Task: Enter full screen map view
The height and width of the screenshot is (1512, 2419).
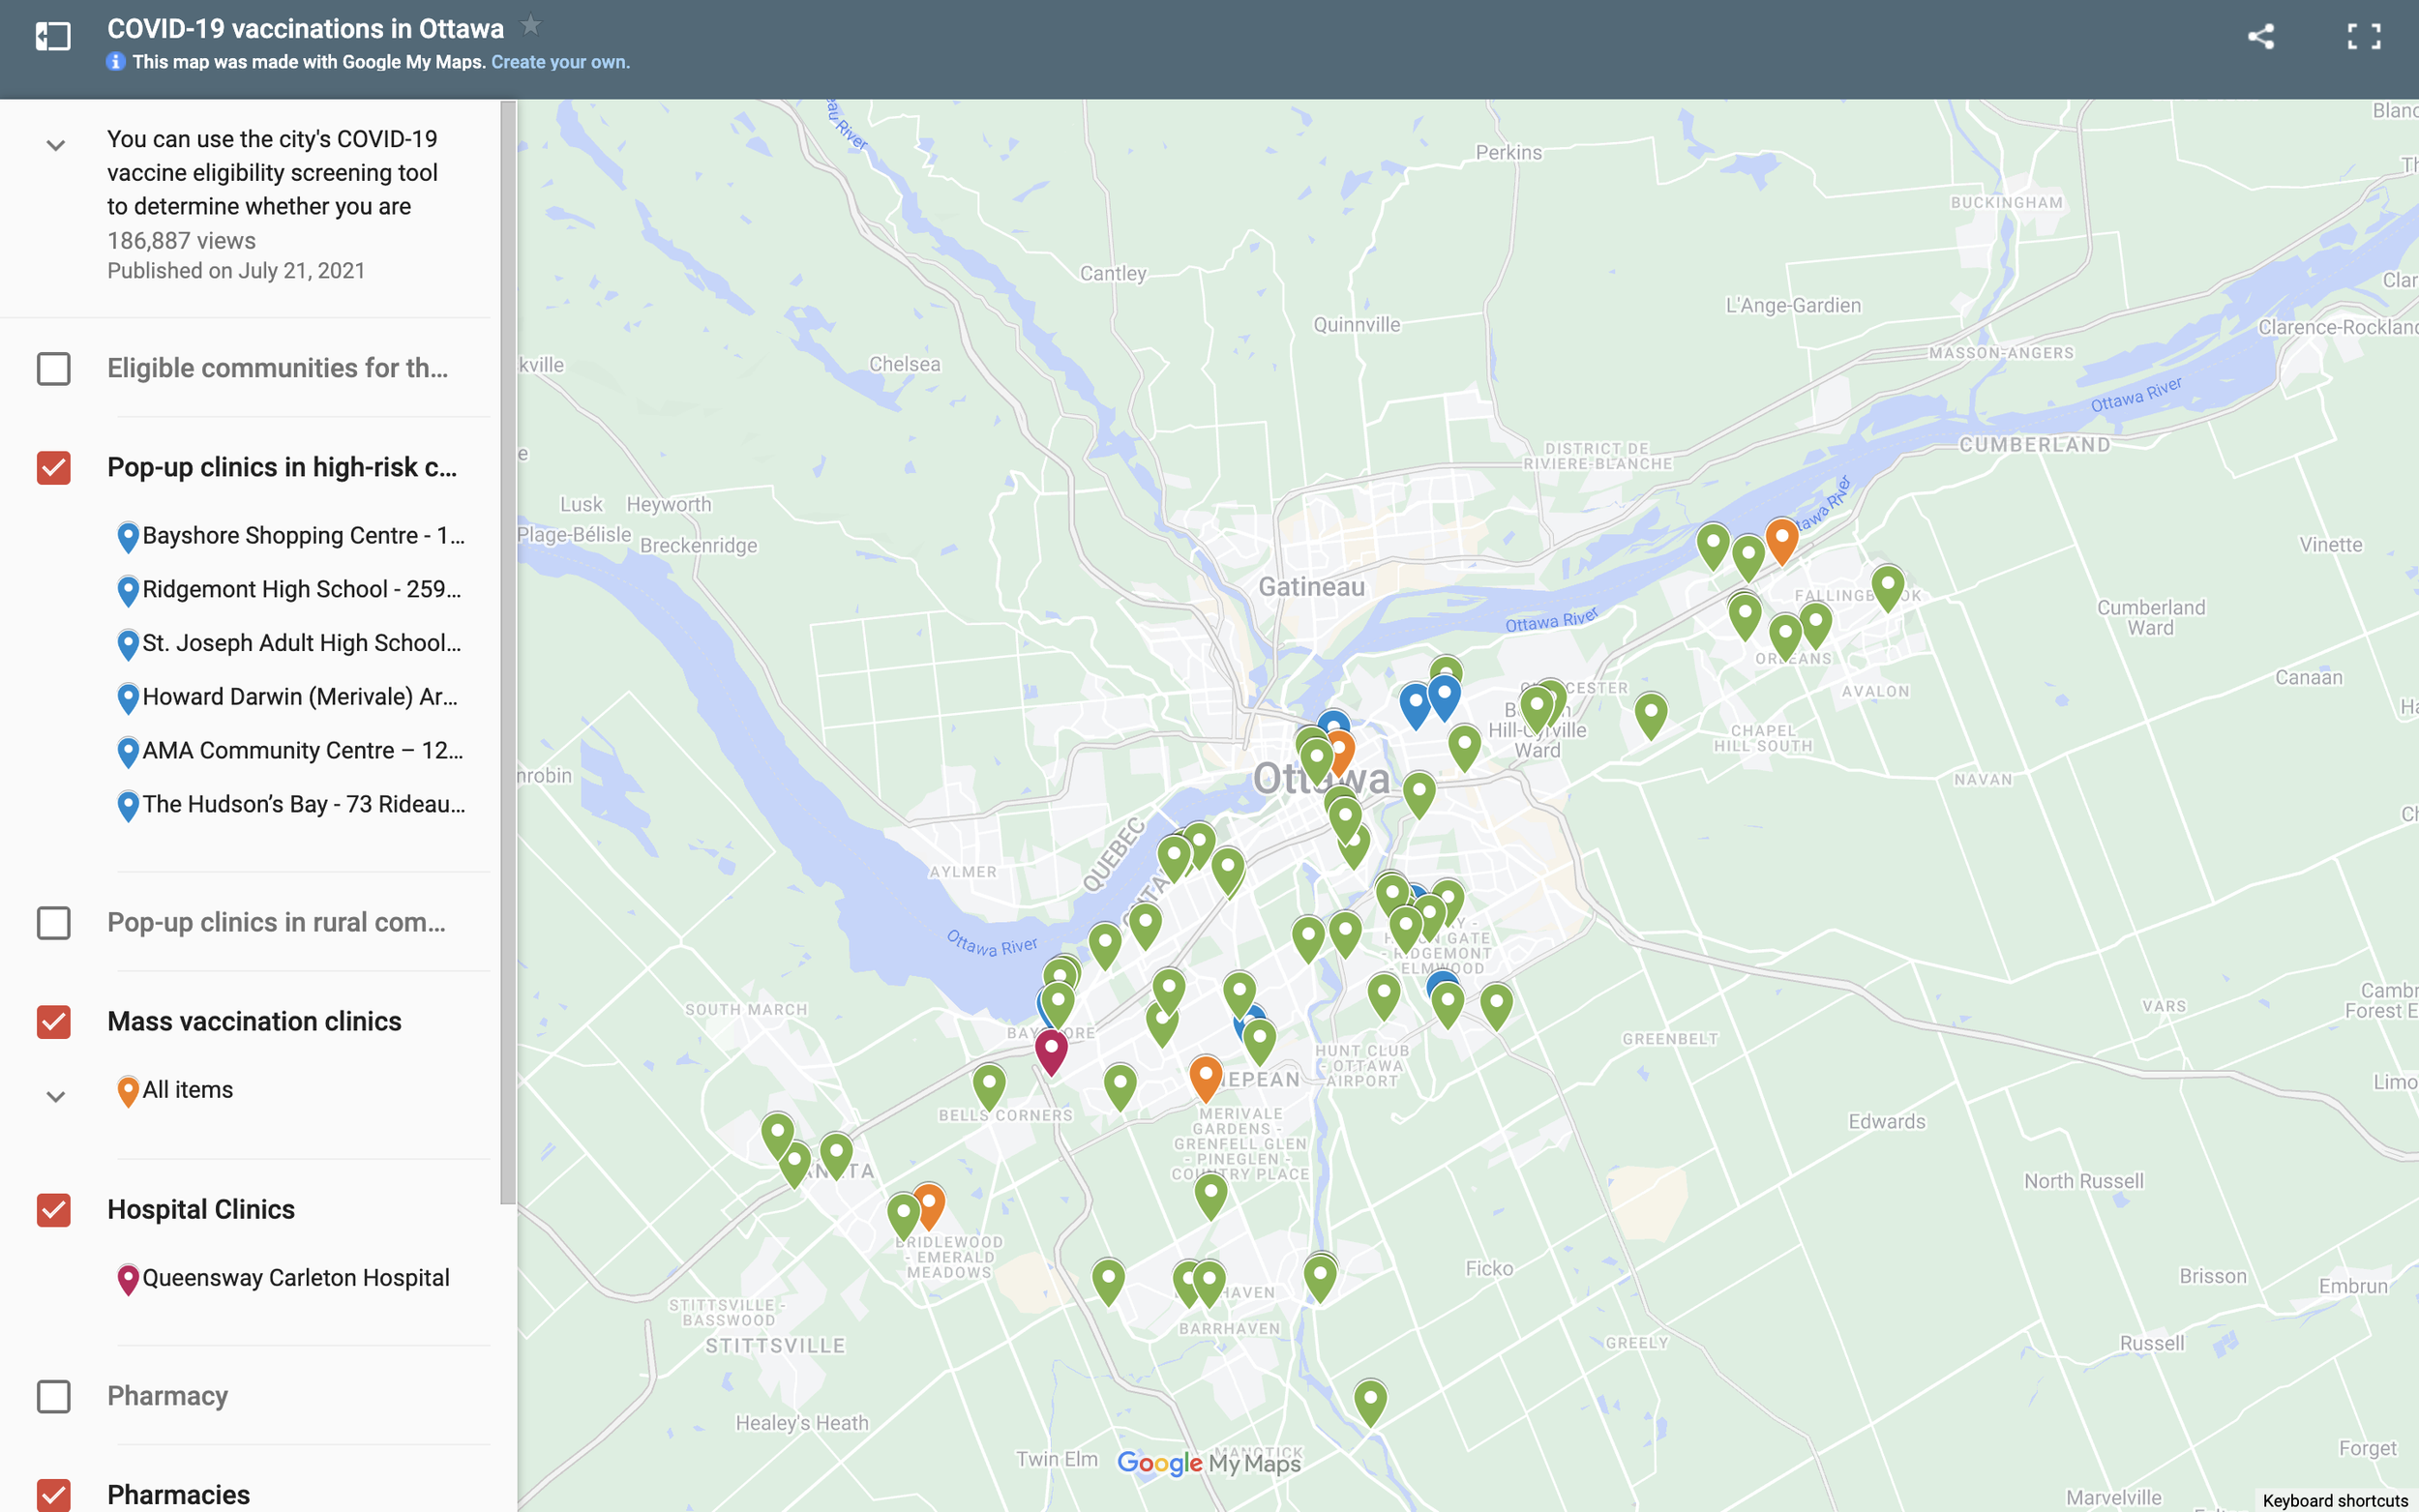Action: pos(2364,37)
